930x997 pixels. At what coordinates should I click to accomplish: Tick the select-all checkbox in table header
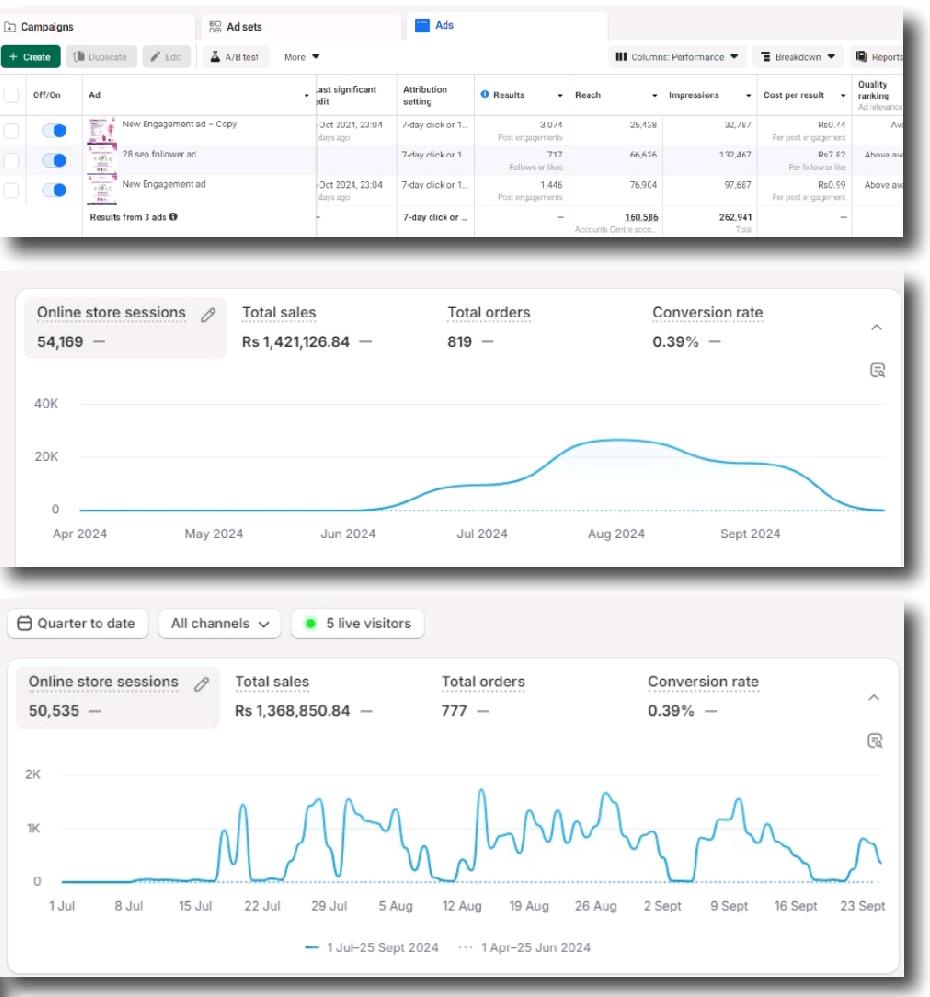(x=11, y=95)
